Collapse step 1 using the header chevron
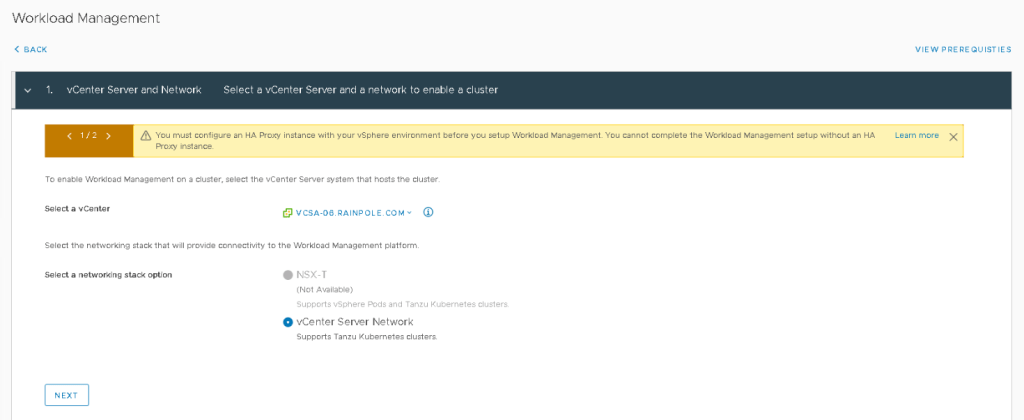1024x420 pixels. click(x=28, y=90)
